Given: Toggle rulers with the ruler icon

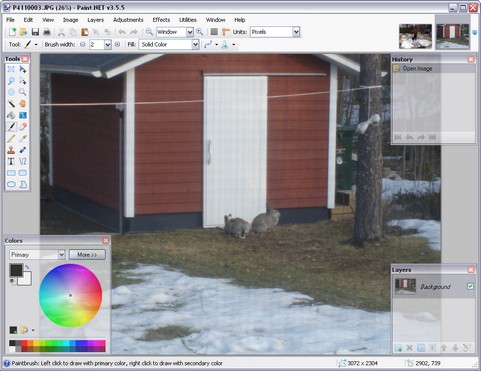Looking at the screenshot, I should tap(226, 32).
